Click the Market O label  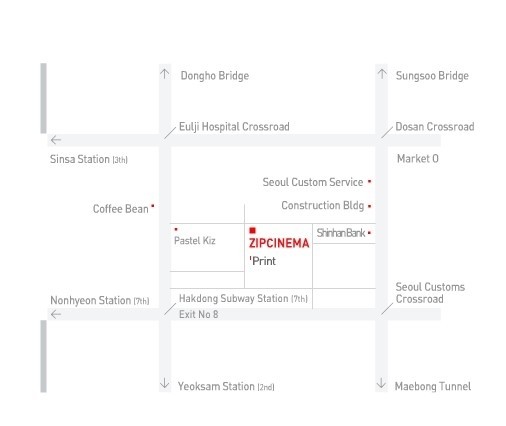coord(418,159)
